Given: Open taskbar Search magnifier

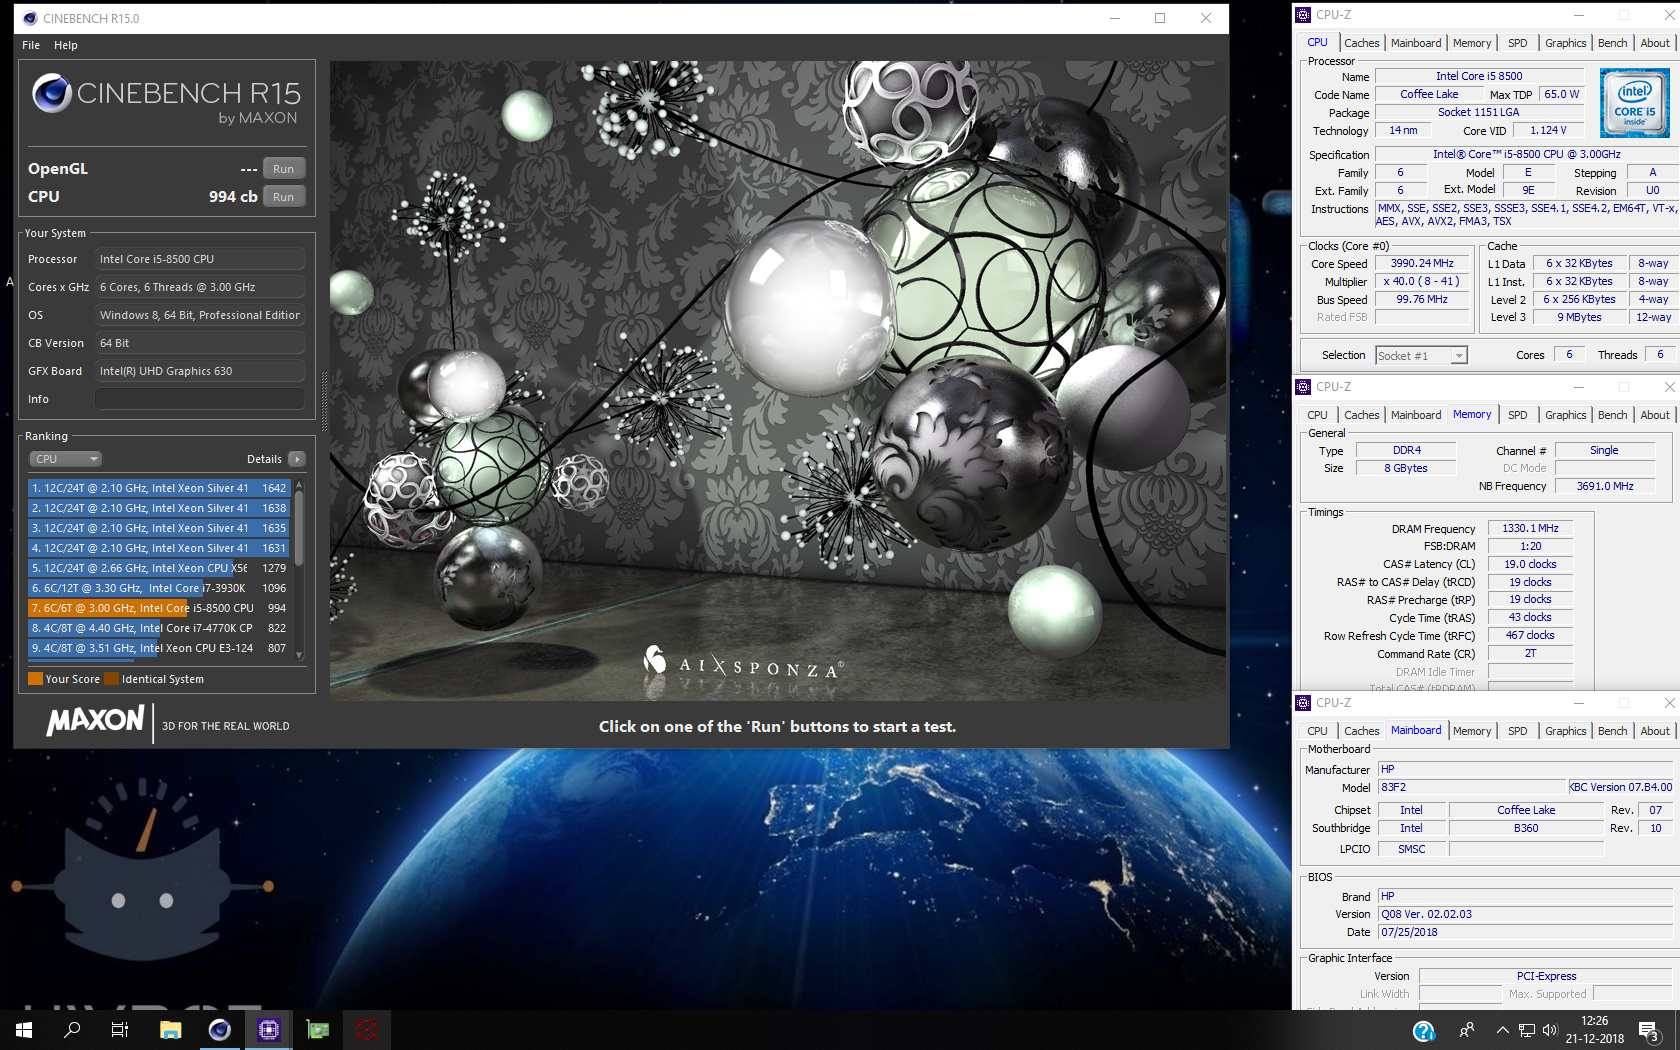Looking at the screenshot, I should click(72, 1030).
